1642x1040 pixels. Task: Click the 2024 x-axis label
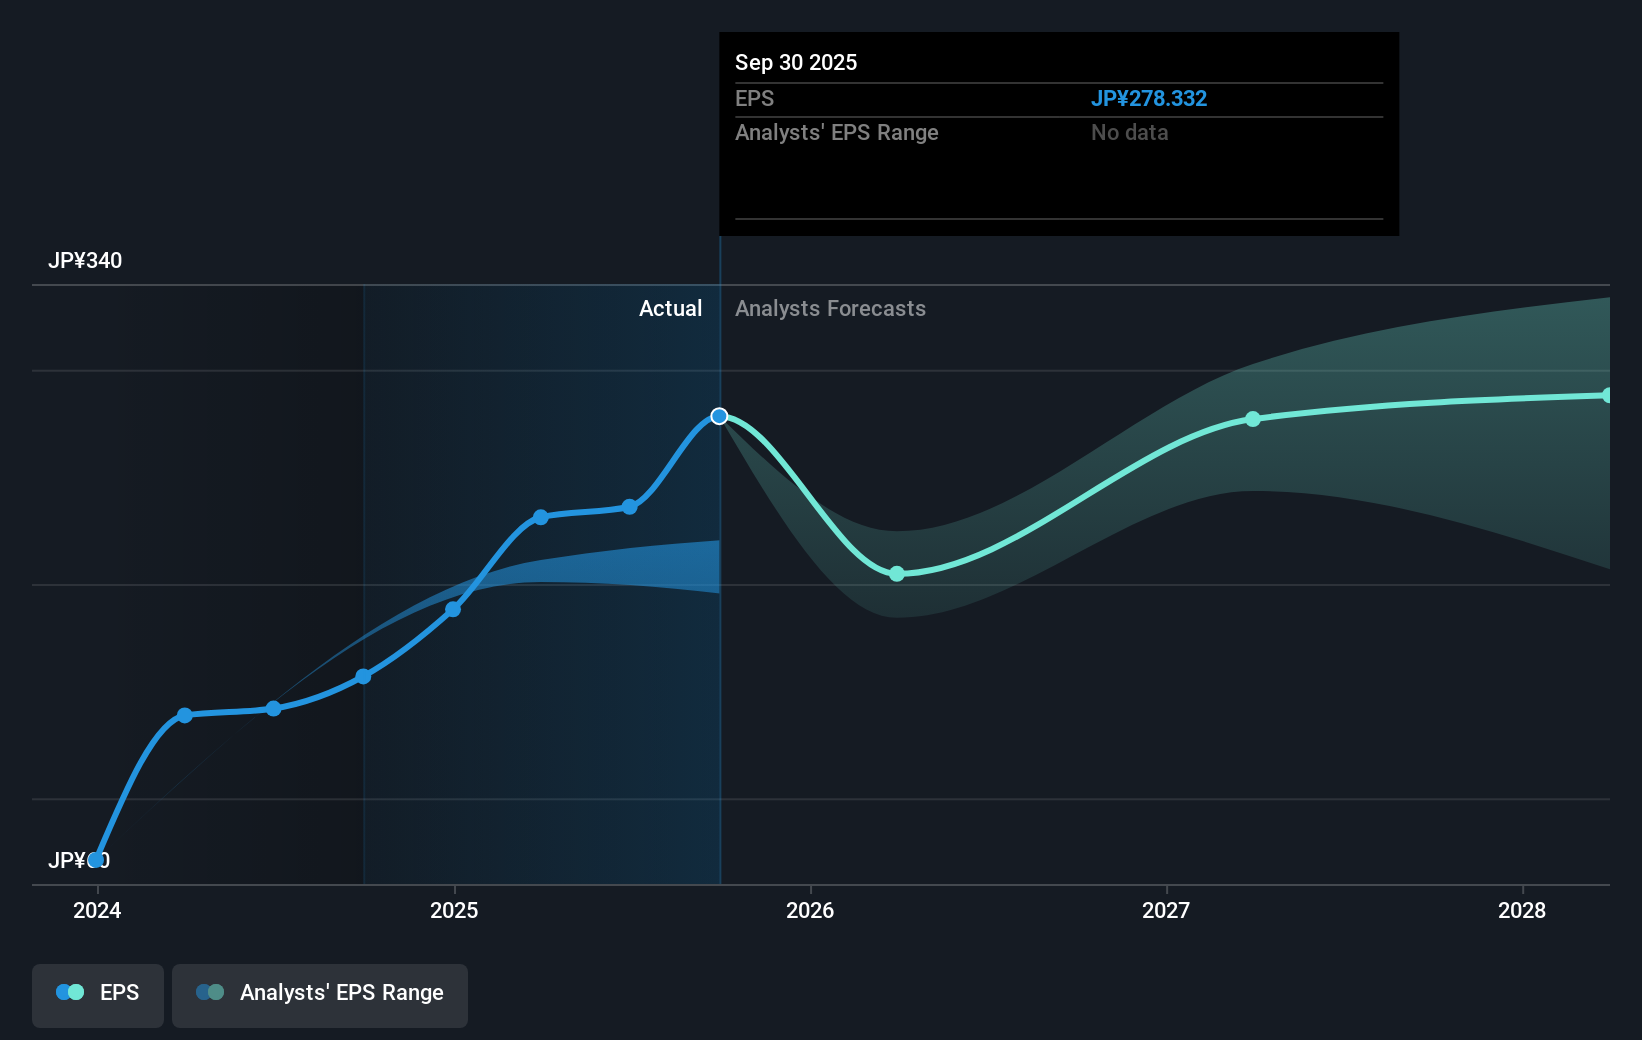(x=97, y=910)
